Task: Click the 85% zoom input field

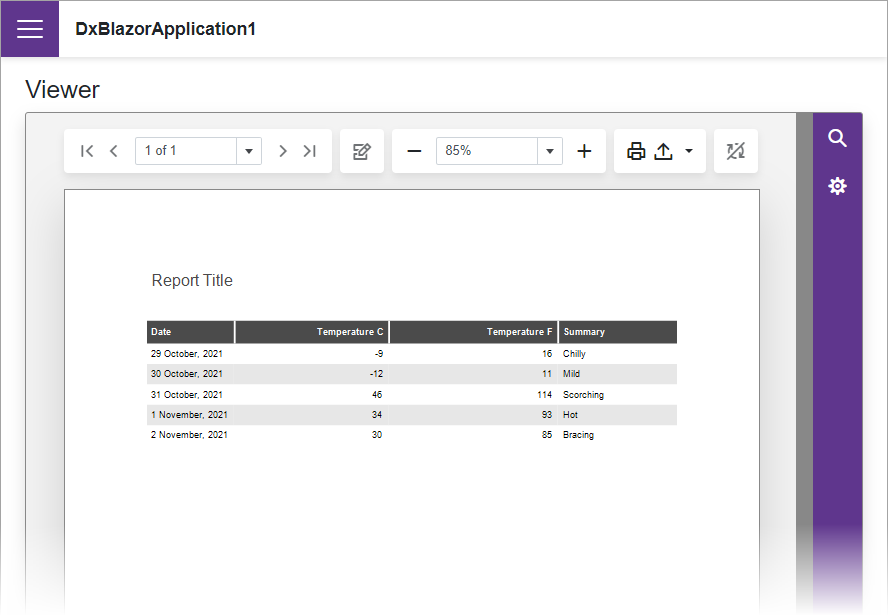Action: tap(487, 151)
